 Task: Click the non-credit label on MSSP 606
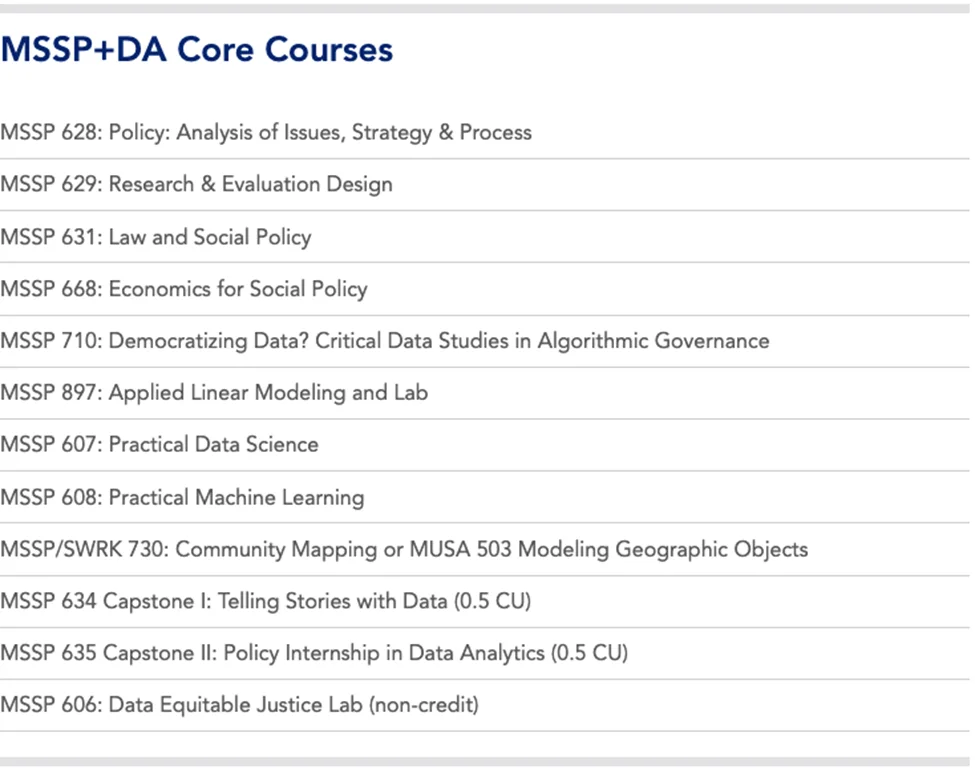(424, 705)
